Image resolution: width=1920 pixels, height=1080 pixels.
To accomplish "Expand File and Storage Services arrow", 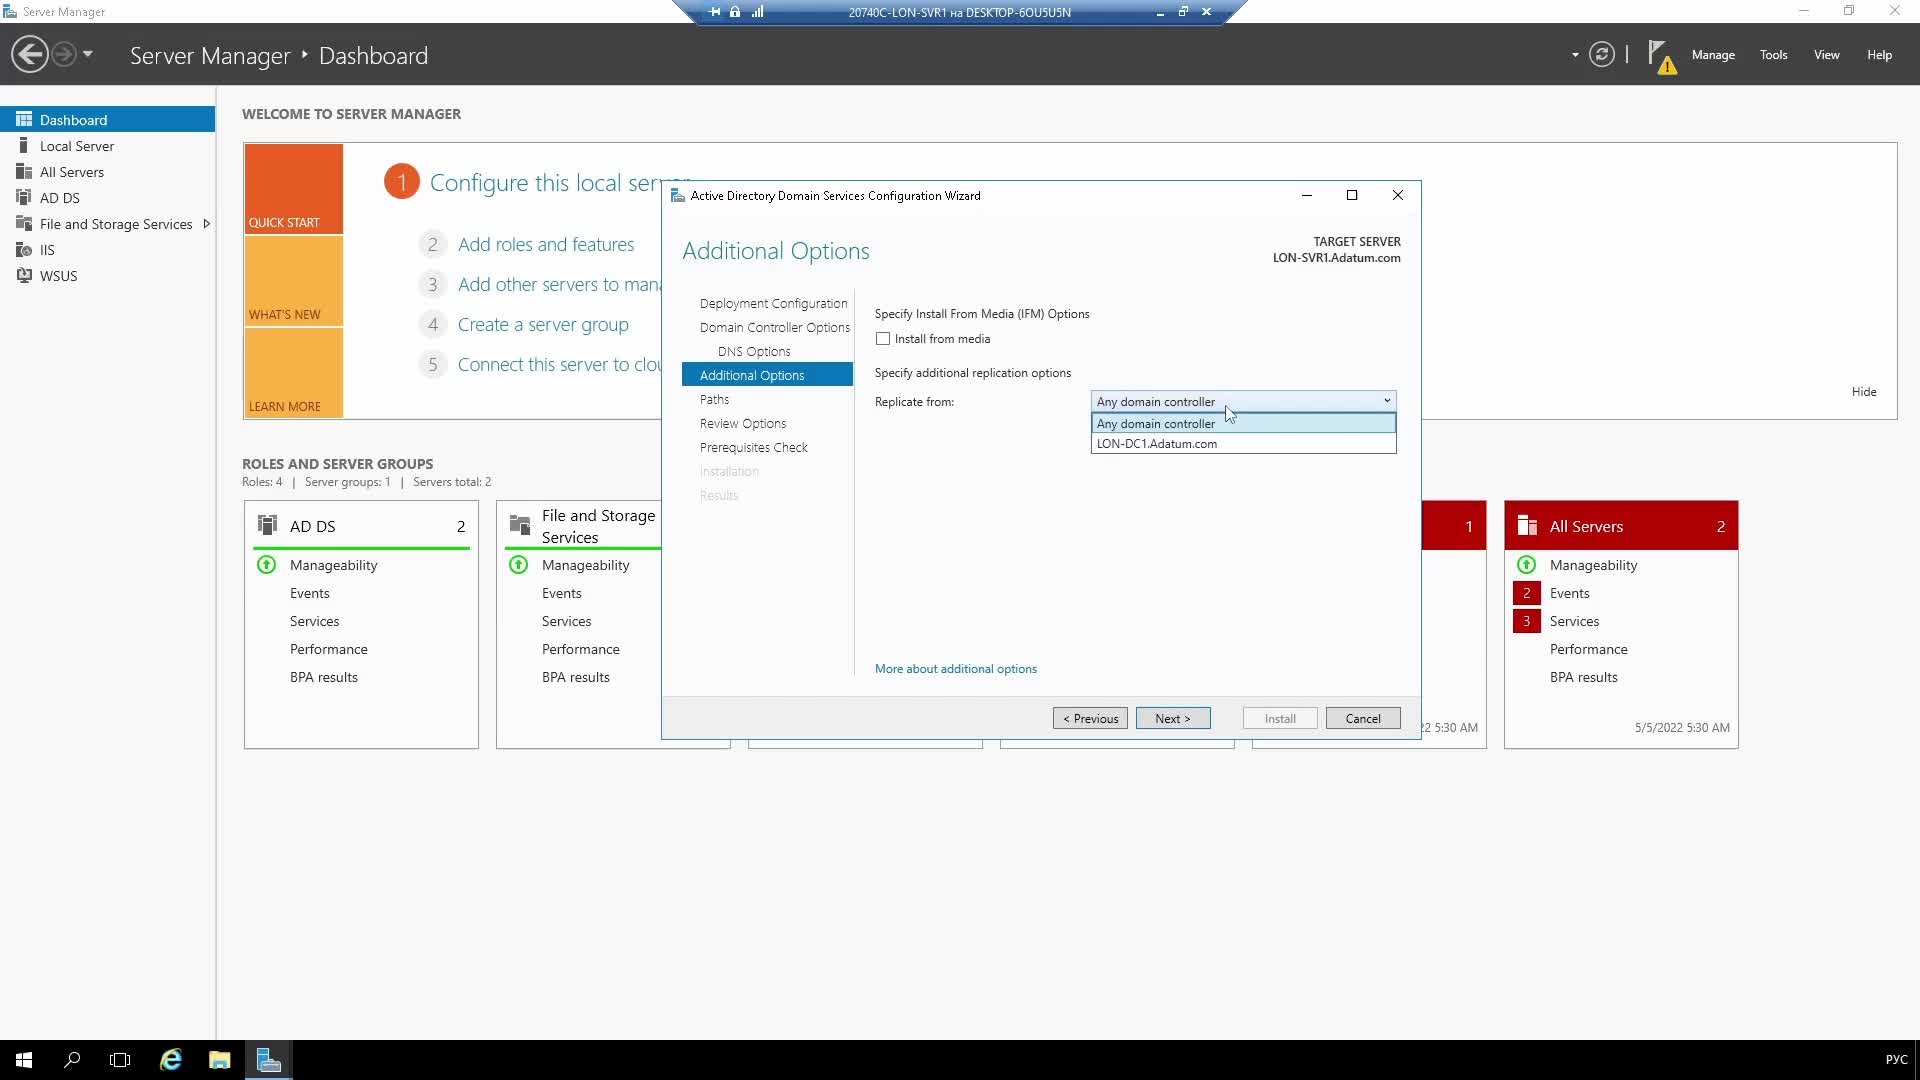I will point(206,224).
